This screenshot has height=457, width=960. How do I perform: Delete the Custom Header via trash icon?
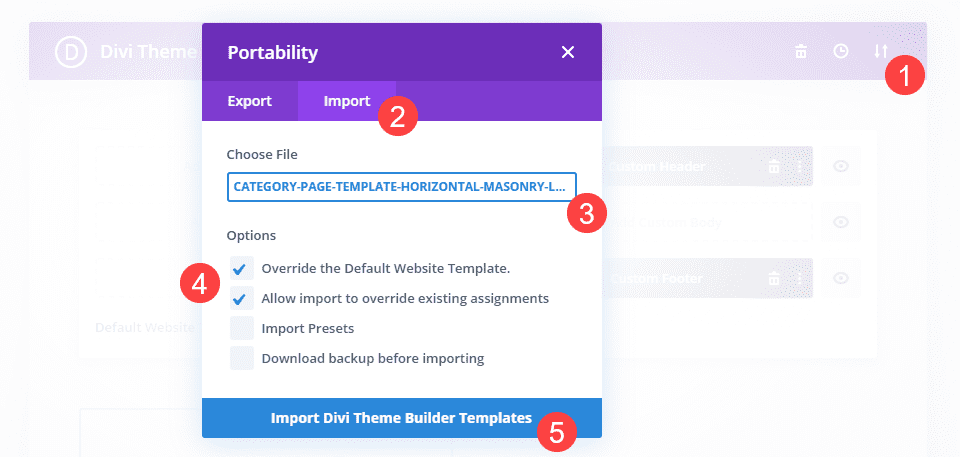tap(773, 167)
